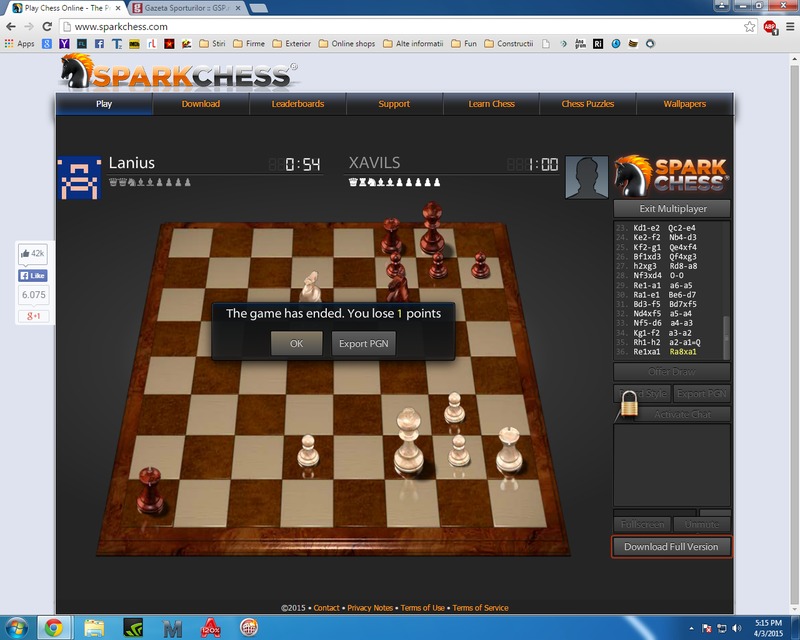Click the taskbar clock showing 5:15 PM

[x=768, y=628]
